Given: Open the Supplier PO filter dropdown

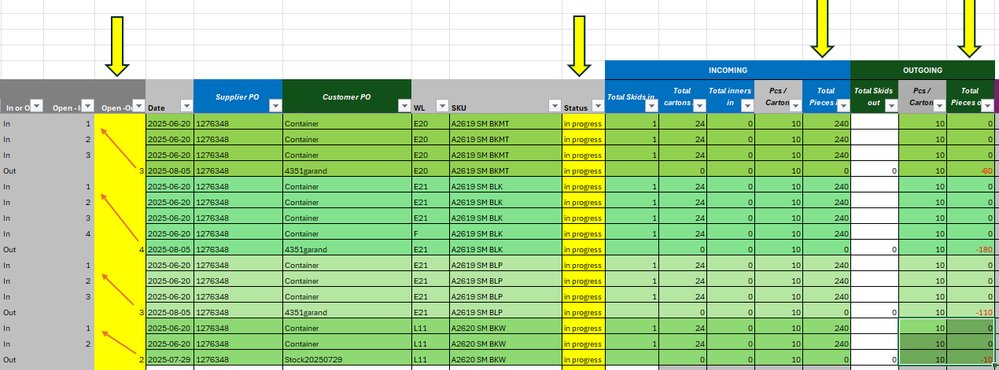Looking at the screenshot, I should coord(275,106).
